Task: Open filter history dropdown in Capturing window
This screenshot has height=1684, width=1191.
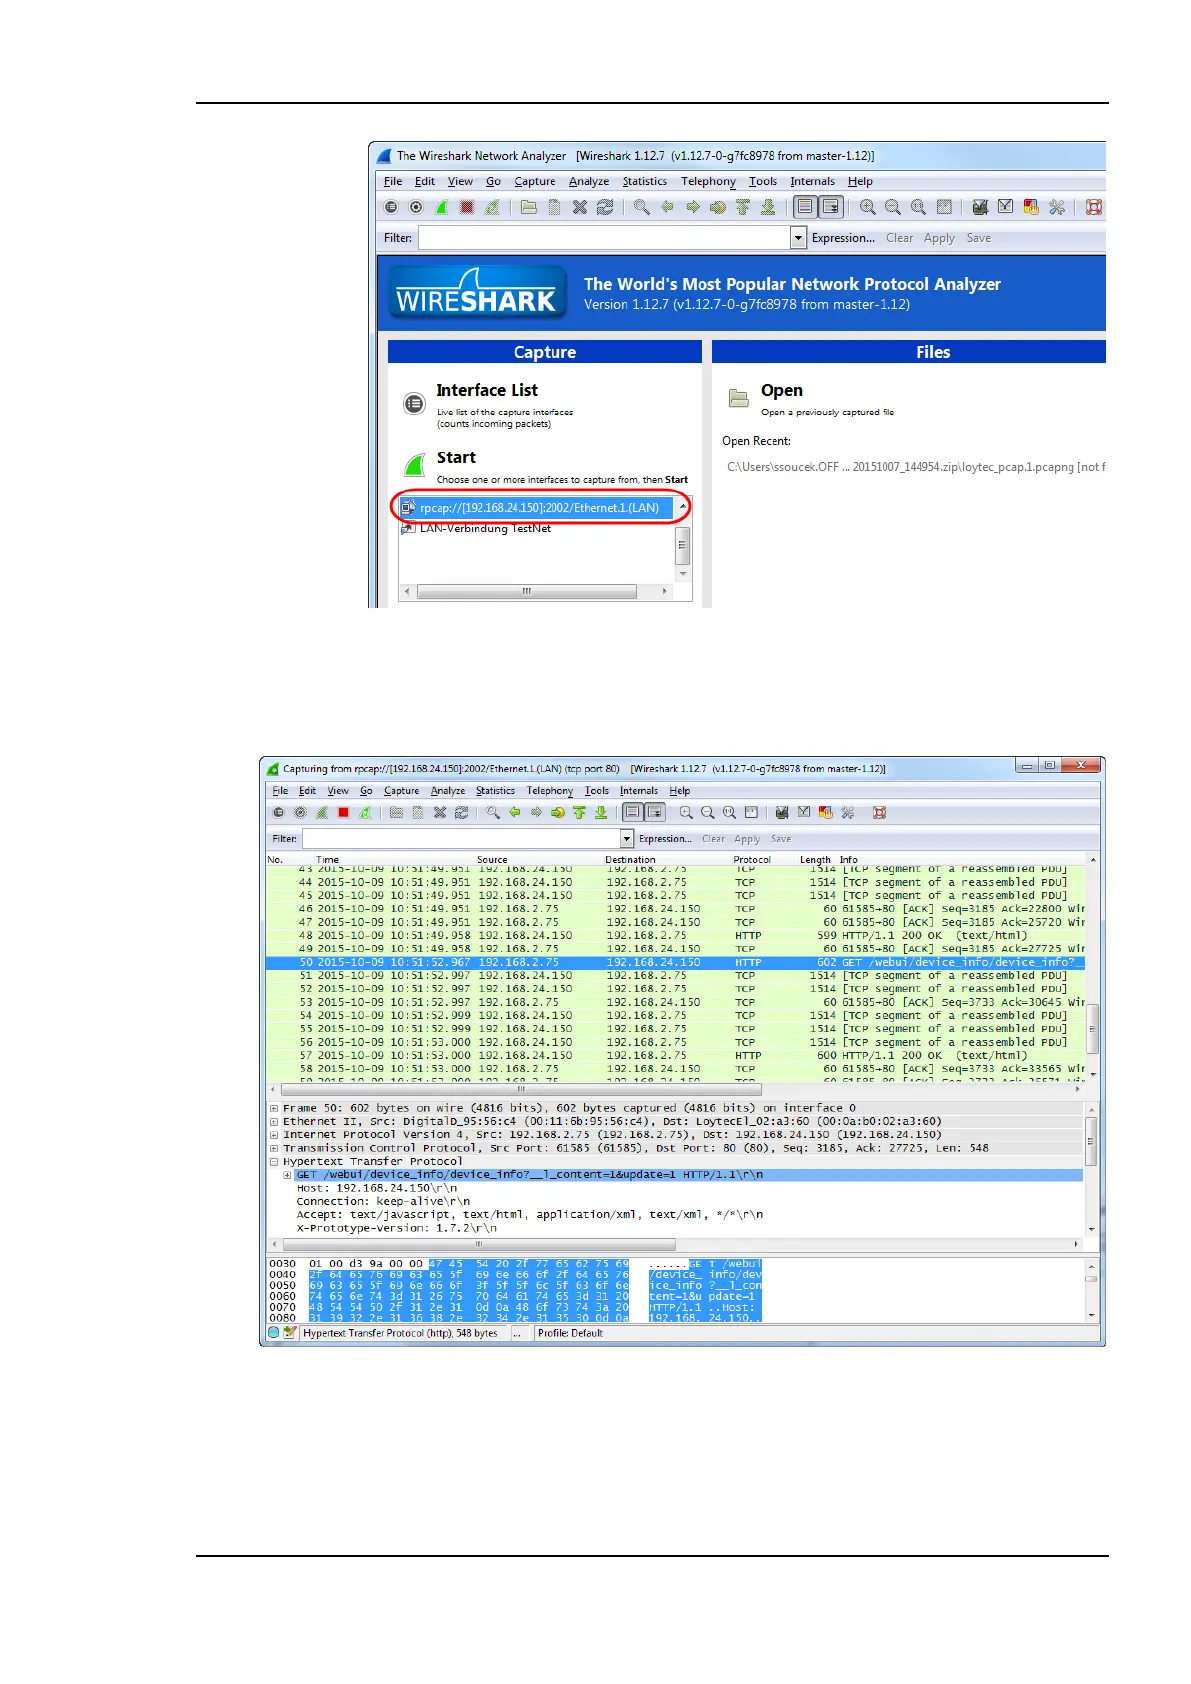Action: (627, 839)
